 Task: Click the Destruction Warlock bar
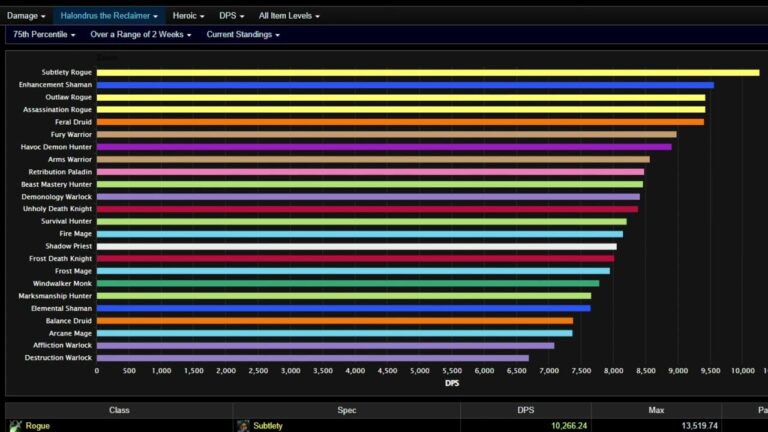(x=312, y=358)
